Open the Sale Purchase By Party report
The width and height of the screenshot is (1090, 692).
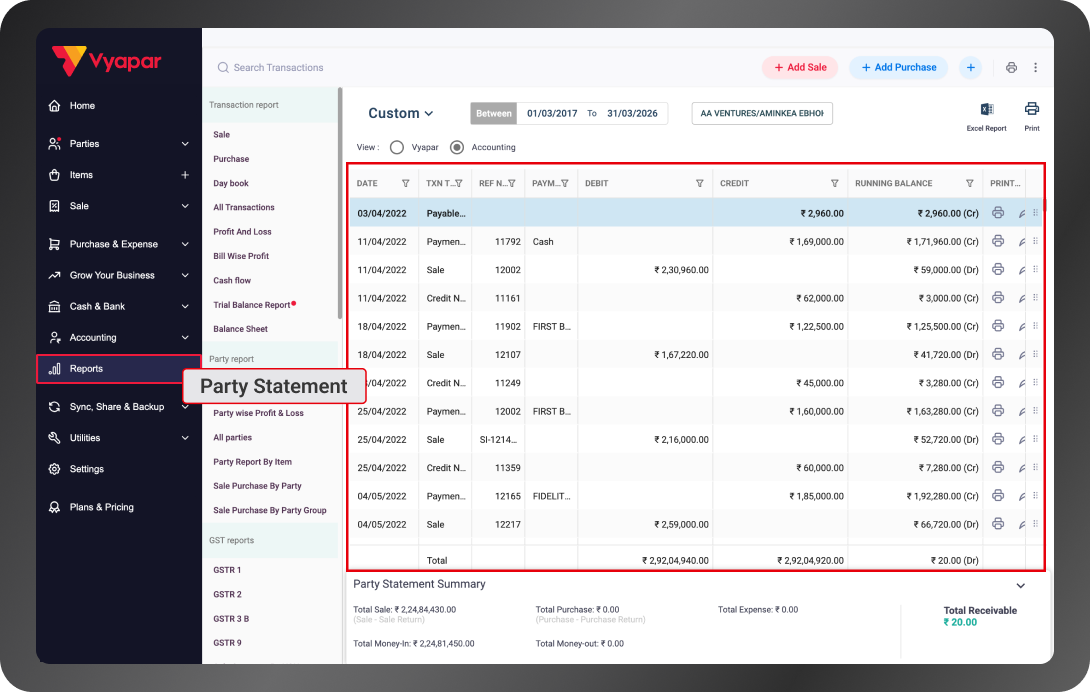(x=257, y=486)
